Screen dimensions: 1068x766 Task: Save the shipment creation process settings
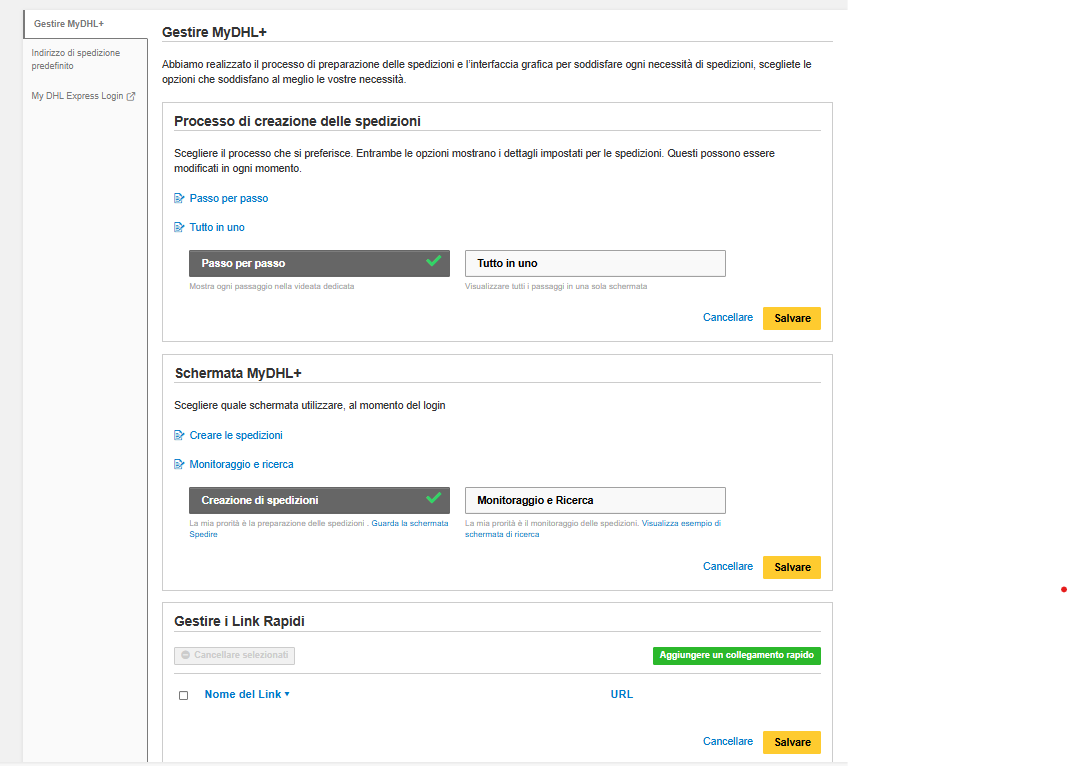click(792, 318)
